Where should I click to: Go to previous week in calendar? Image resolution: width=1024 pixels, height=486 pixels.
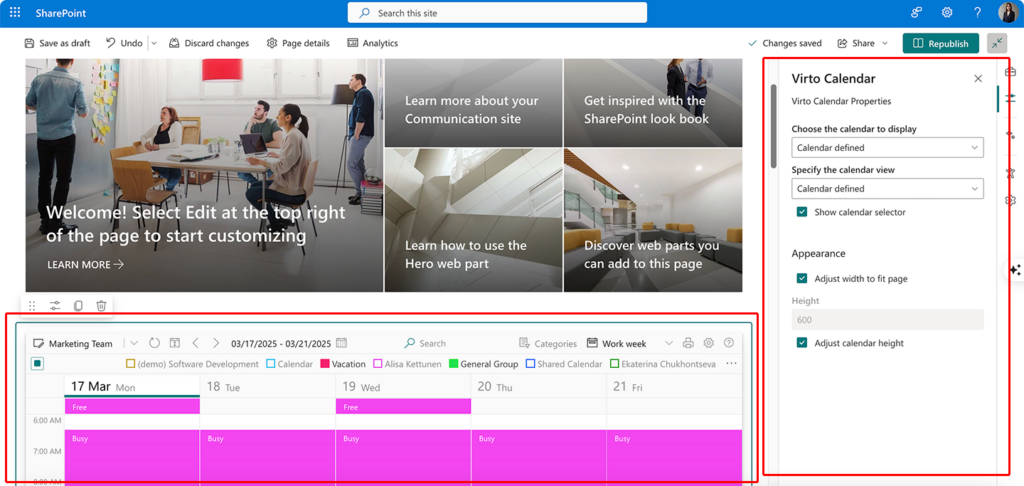click(195, 343)
